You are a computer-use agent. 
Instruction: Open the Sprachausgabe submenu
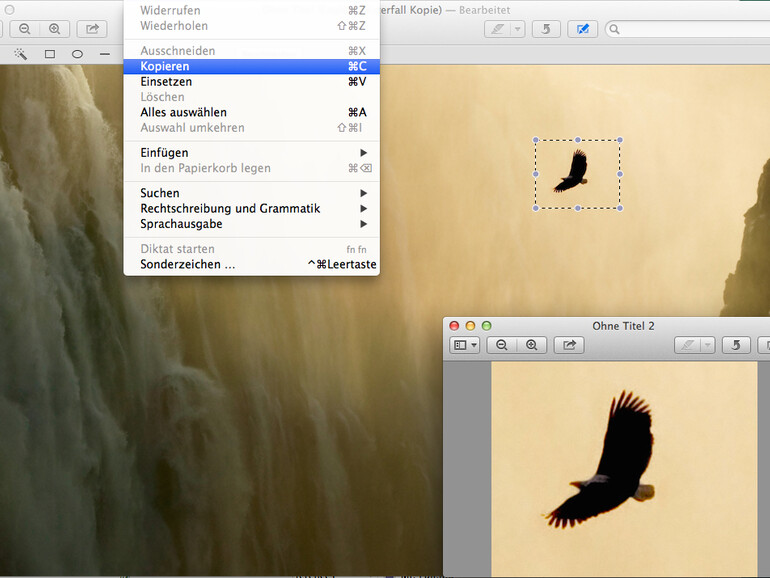pos(250,224)
